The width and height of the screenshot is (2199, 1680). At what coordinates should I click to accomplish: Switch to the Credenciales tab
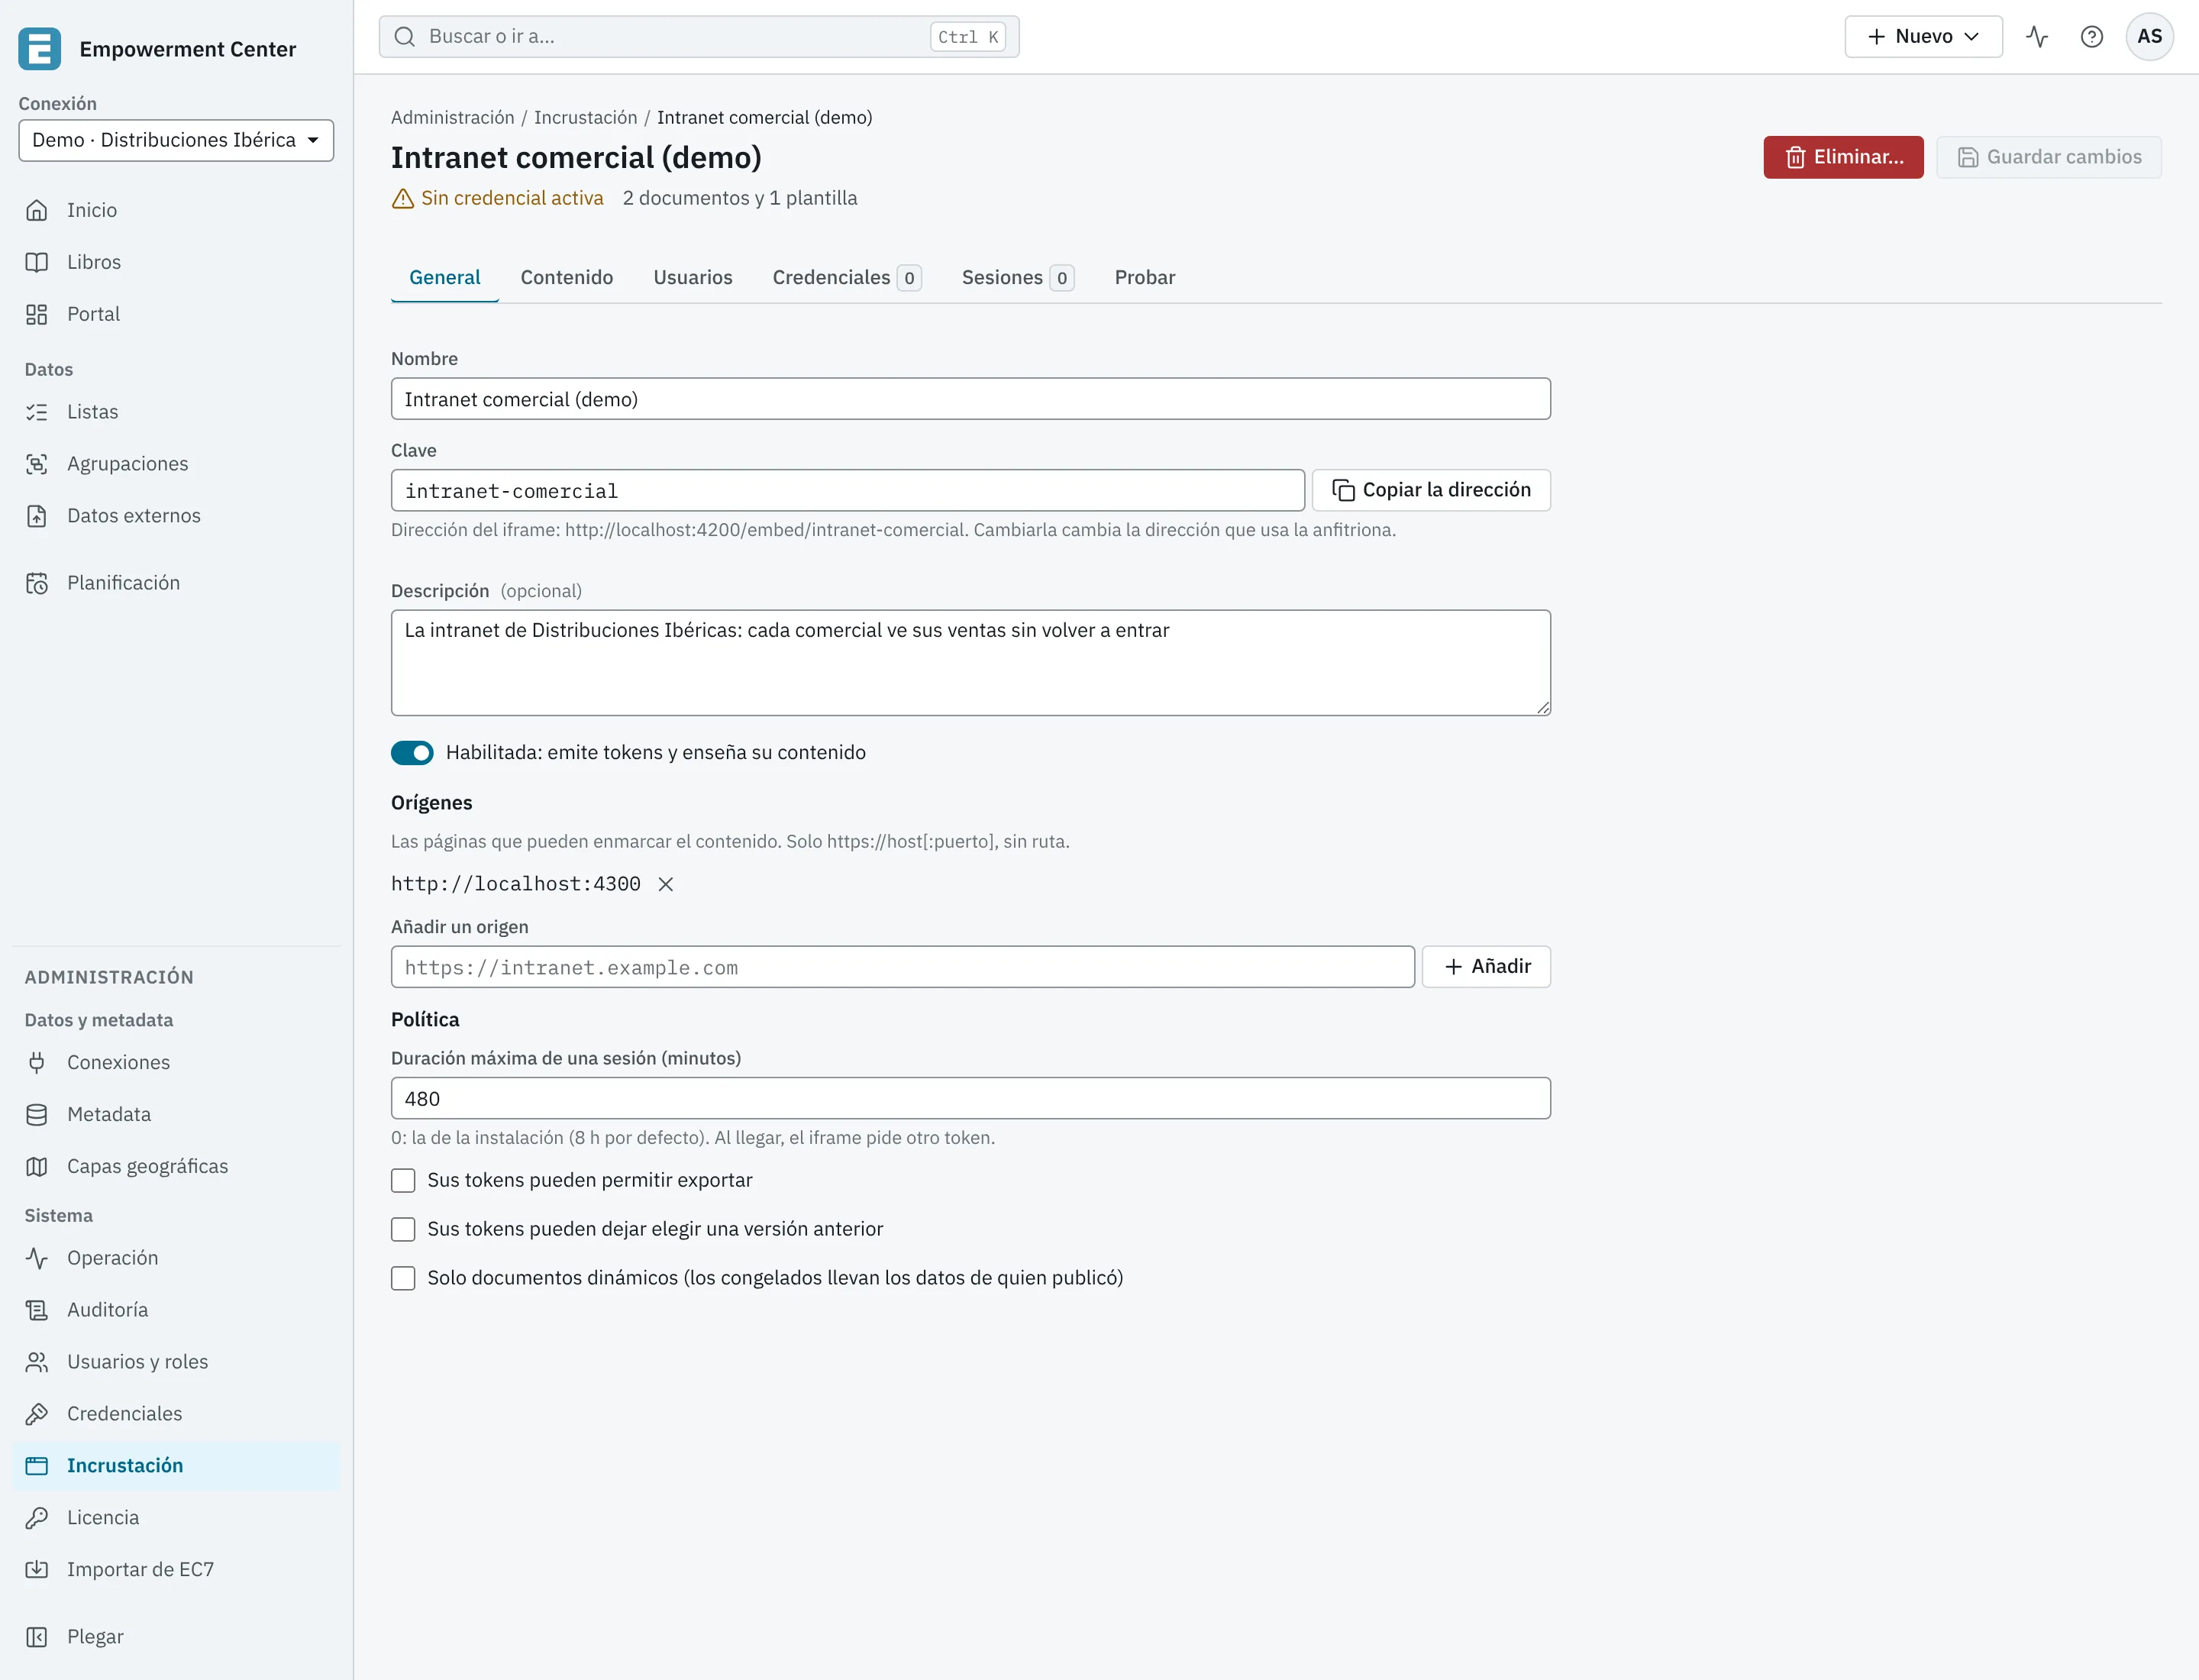pyautogui.click(x=846, y=278)
